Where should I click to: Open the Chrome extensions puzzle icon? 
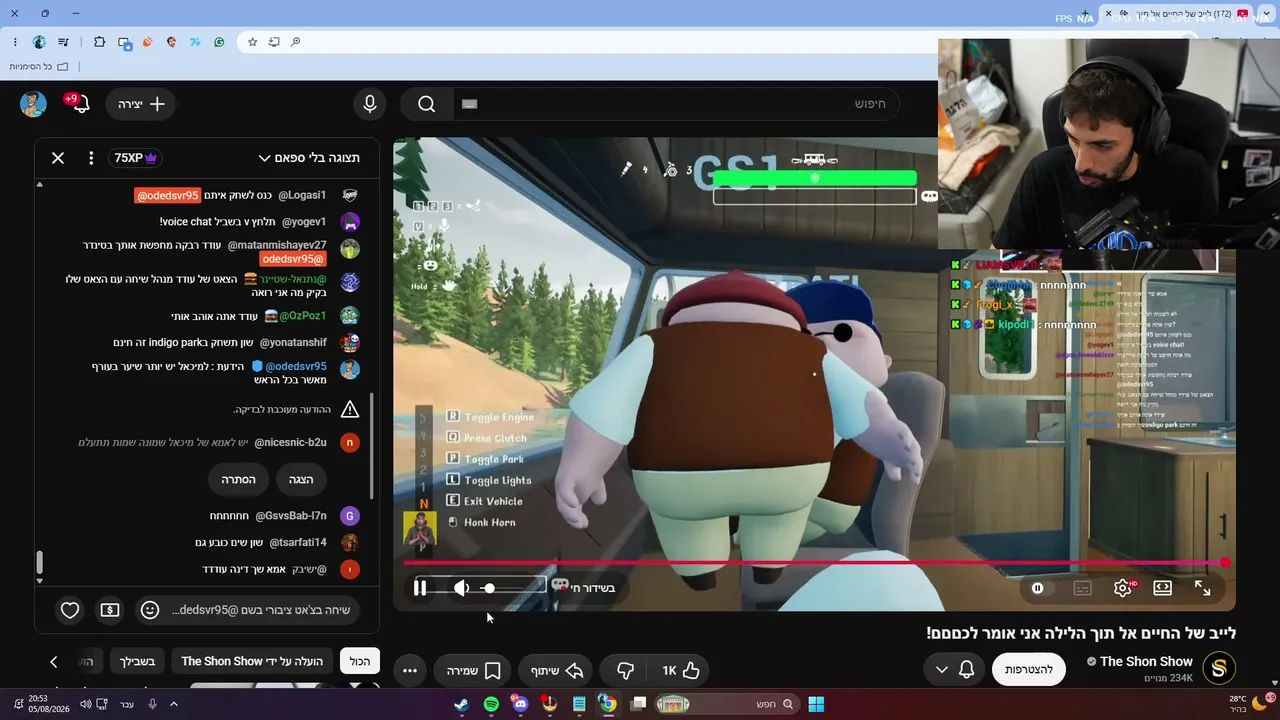[x=99, y=42]
